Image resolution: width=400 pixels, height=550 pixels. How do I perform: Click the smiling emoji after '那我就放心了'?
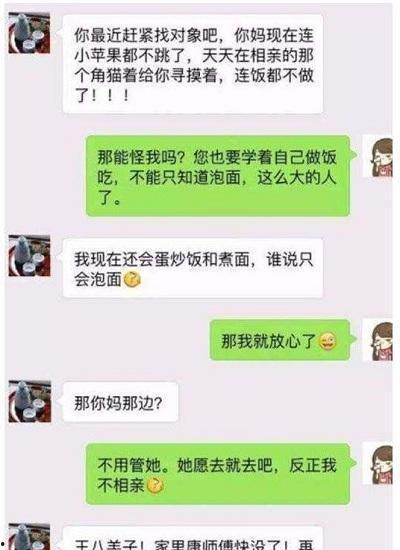click(x=327, y=341)
